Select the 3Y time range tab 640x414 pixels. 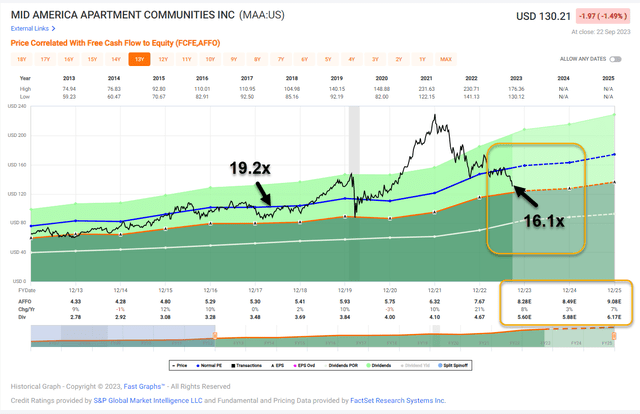[375, 59]
